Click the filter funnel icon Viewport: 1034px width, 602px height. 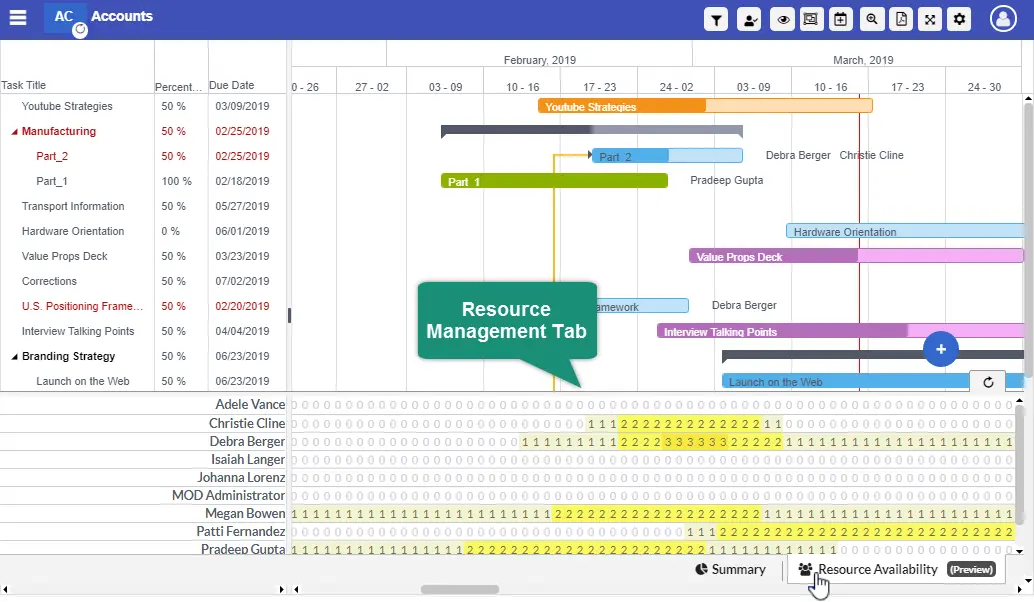tap(716, 19)
